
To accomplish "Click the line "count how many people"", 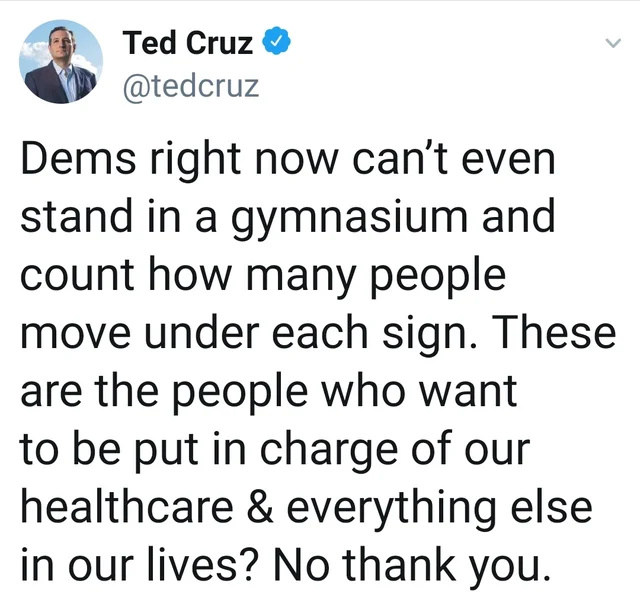I will (x=263, y=277).
